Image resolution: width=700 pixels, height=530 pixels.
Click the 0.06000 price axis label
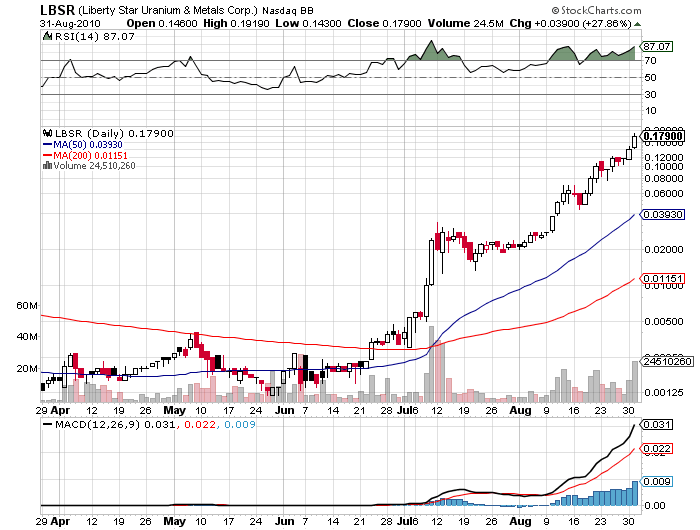click(x=664, y=194)
